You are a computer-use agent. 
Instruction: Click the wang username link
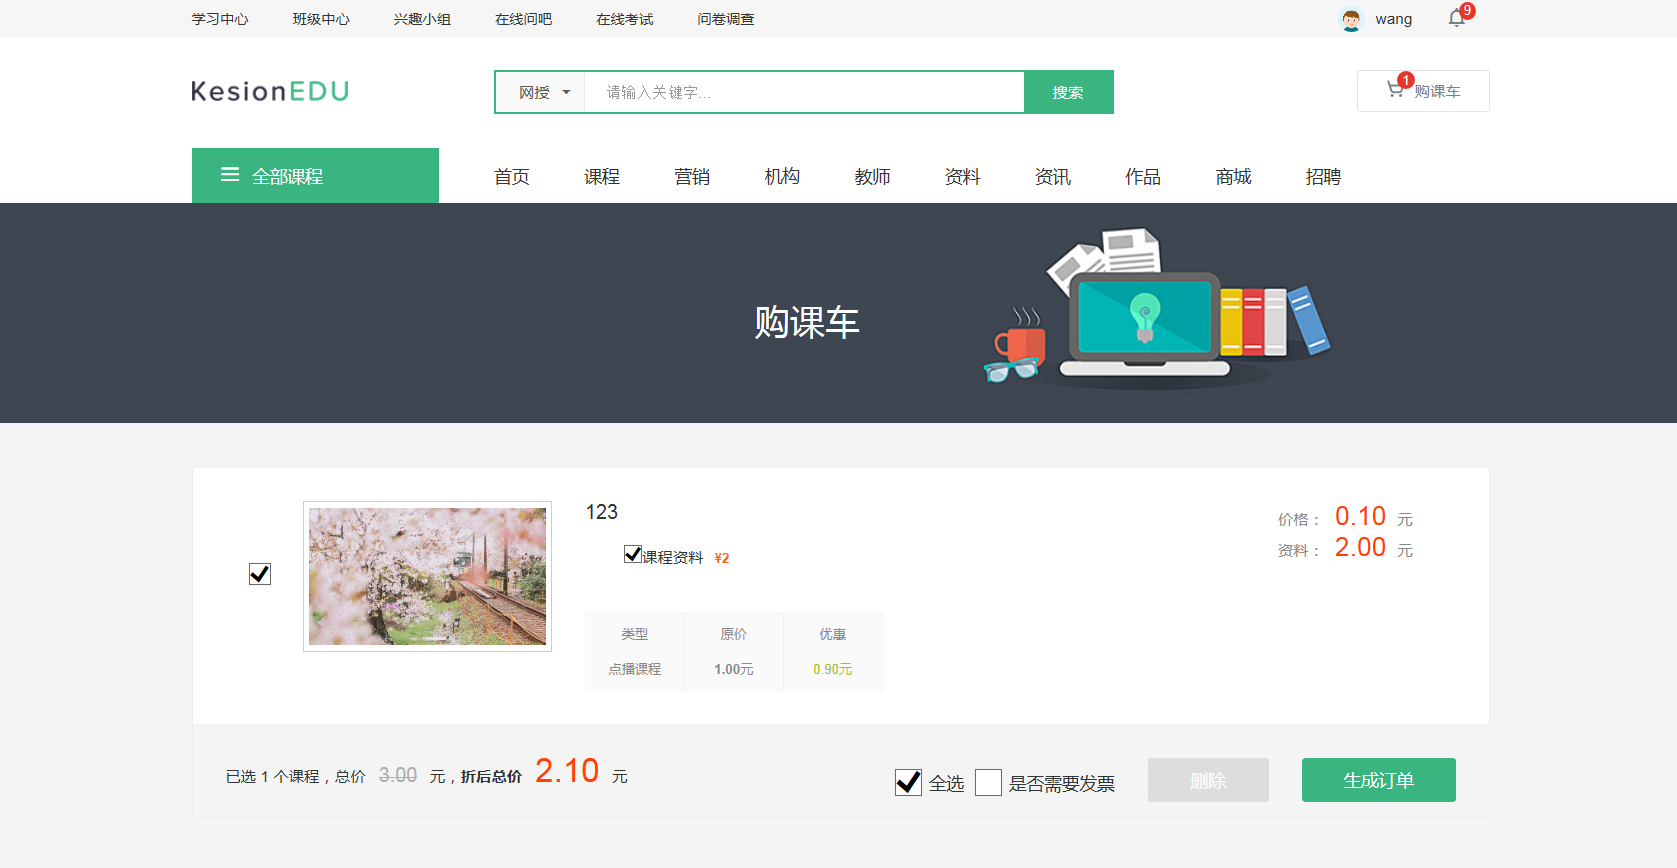pyautogui.click(x=1393, y=19)
